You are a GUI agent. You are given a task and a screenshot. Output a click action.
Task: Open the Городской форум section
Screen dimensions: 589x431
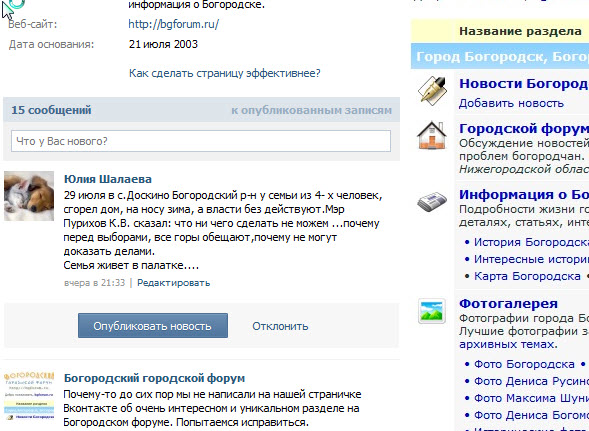524,128
